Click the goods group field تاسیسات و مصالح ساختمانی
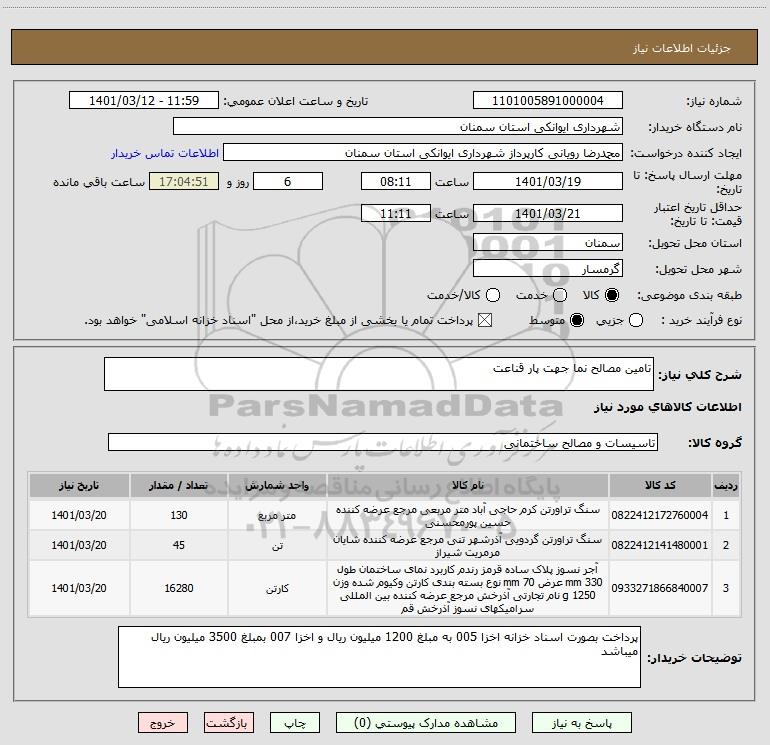The height and width of the screenshot is (745, 770). click(x=383, y=442)
